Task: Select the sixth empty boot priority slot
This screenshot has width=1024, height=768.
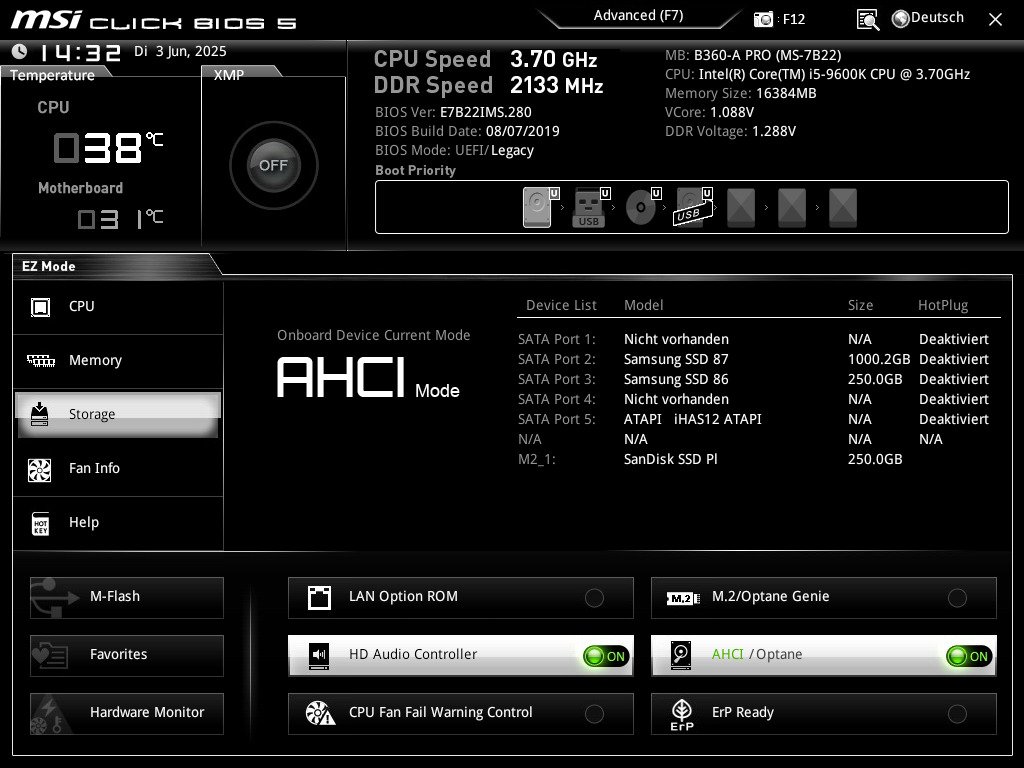Action: pyautogui.click(x=792, y=208)
